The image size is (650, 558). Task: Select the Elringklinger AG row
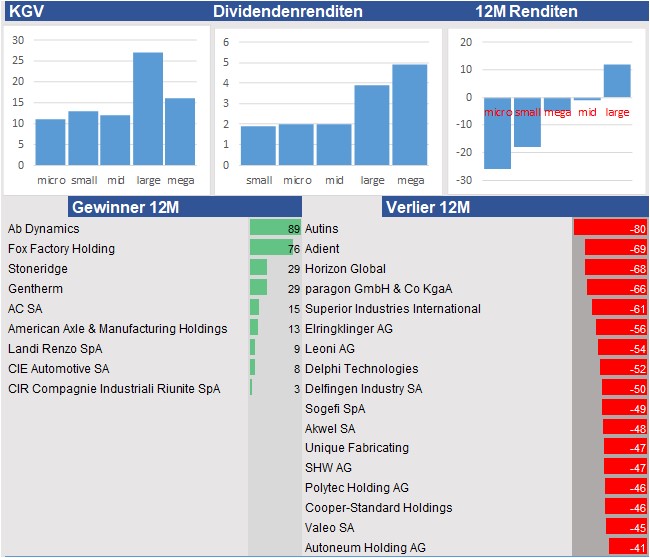[x=476, y=328]
